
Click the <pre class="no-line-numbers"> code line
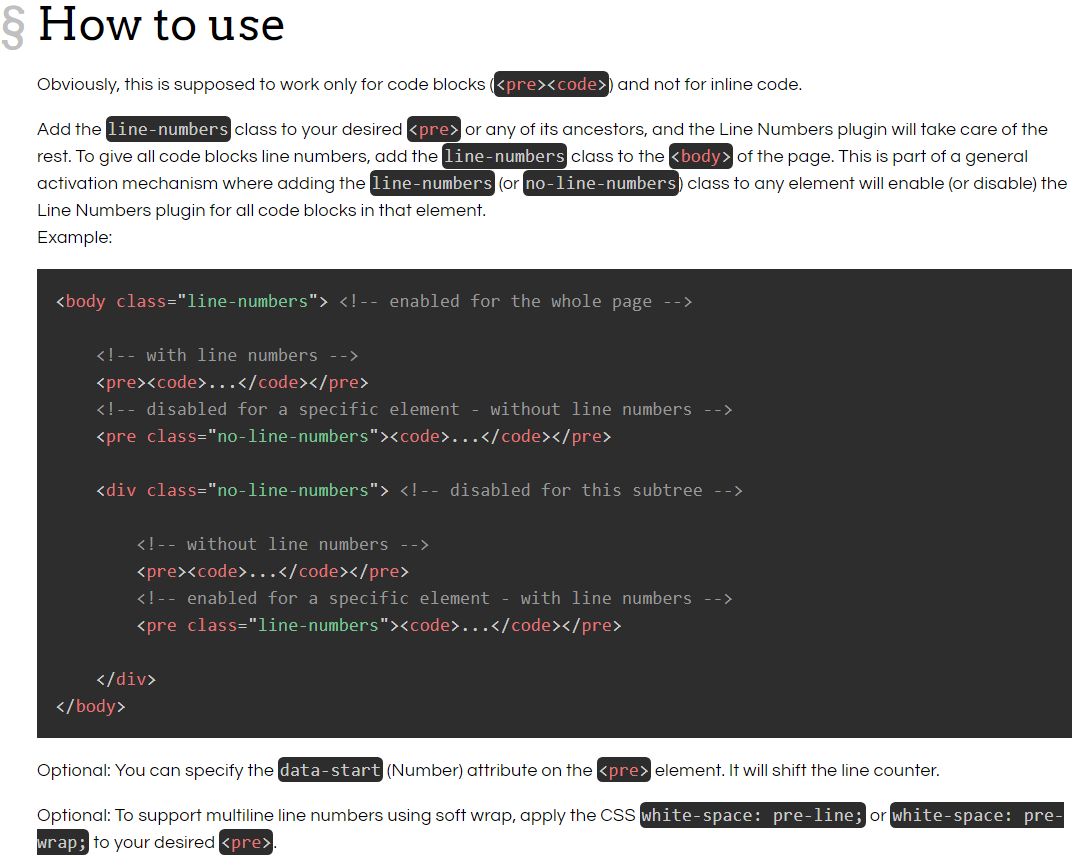point(353,437)
